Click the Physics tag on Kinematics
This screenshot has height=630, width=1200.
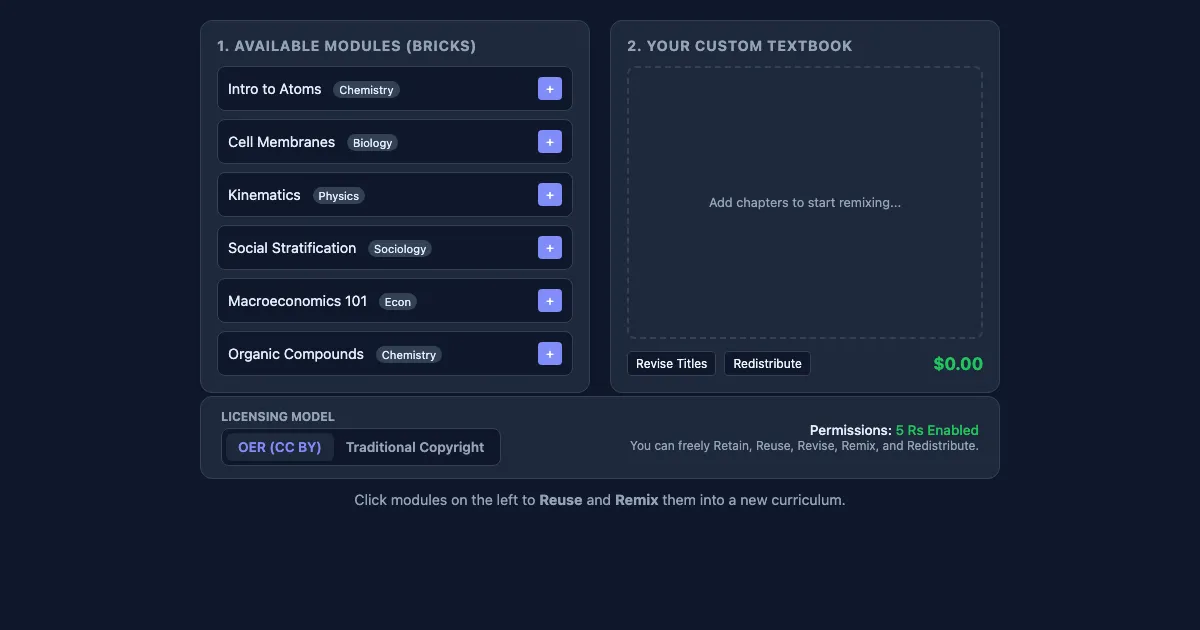[339, 196]
